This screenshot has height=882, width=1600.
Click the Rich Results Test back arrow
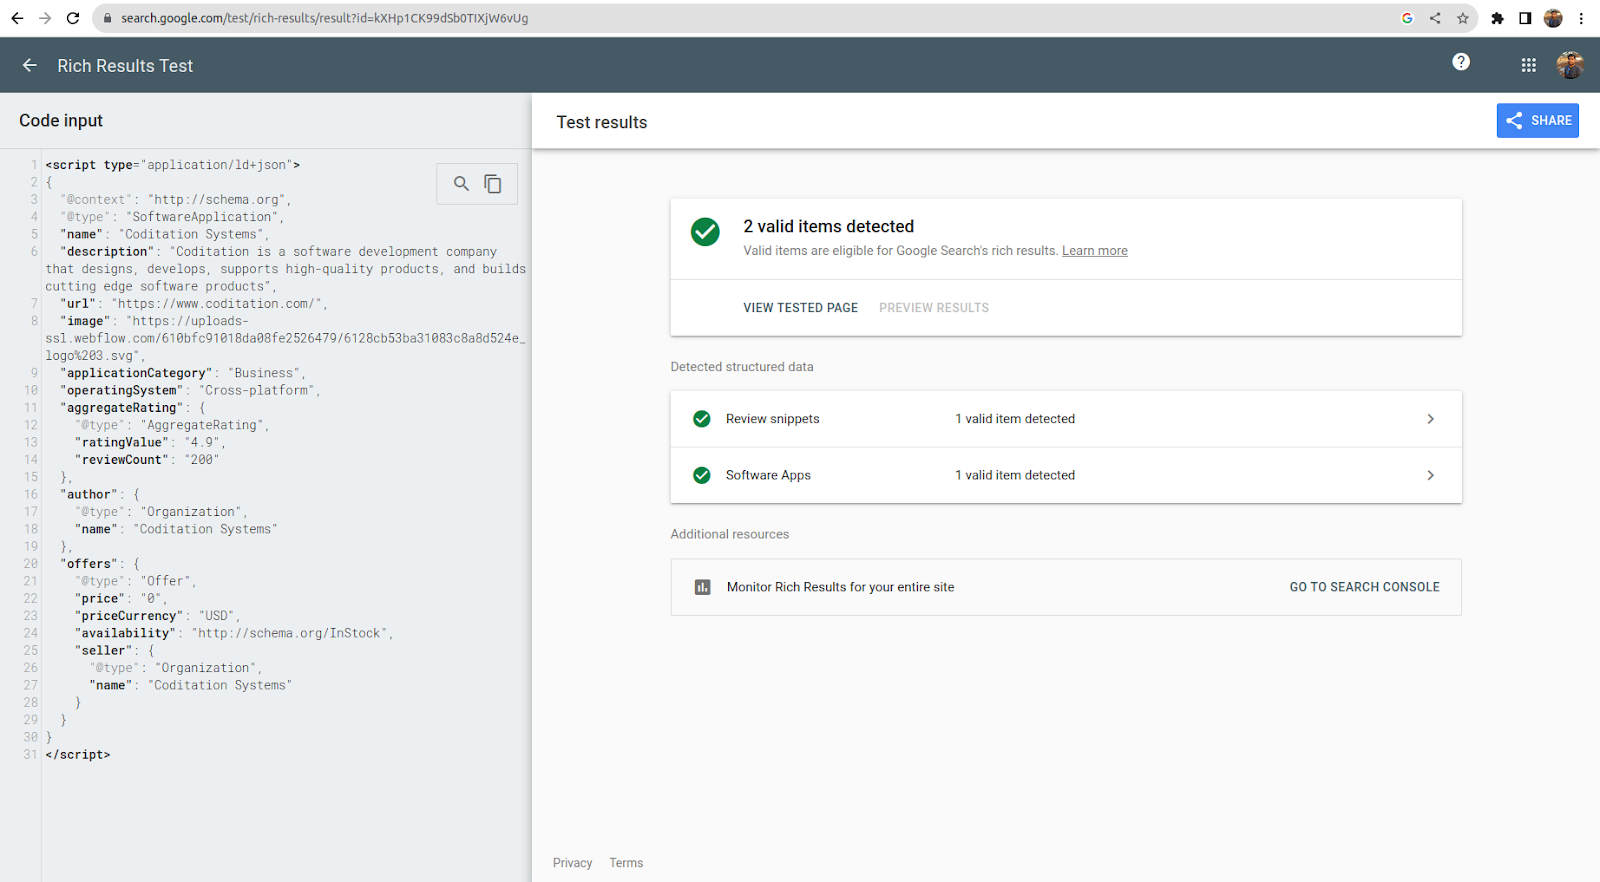point(30,65)
